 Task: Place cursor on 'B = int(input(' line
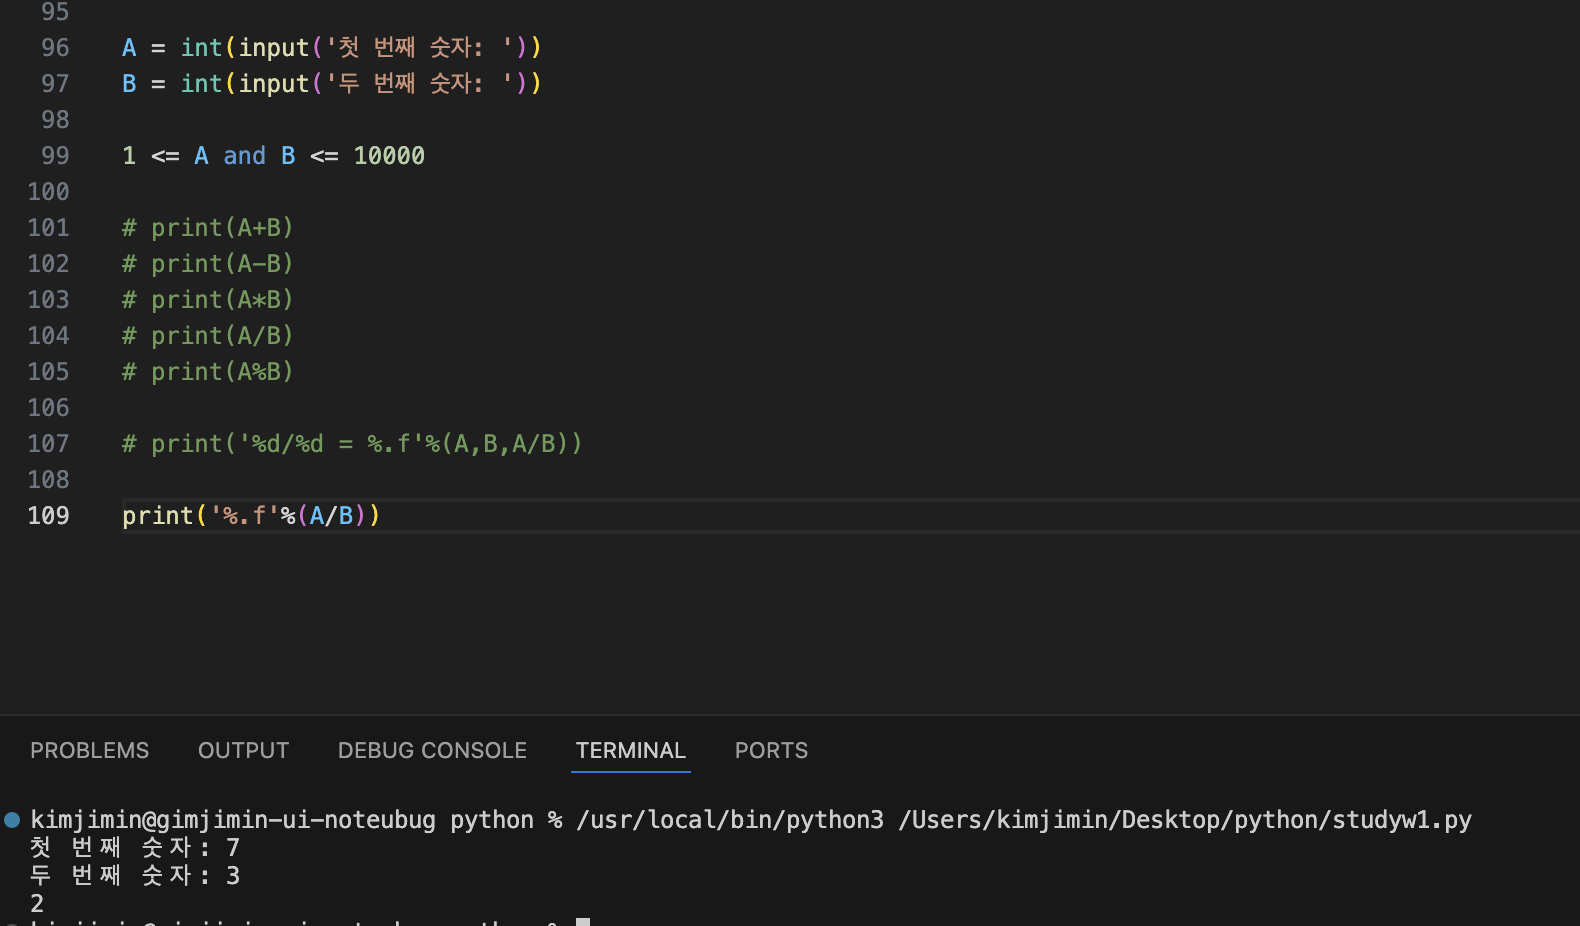pyautogui.click(x=332, y=83)
